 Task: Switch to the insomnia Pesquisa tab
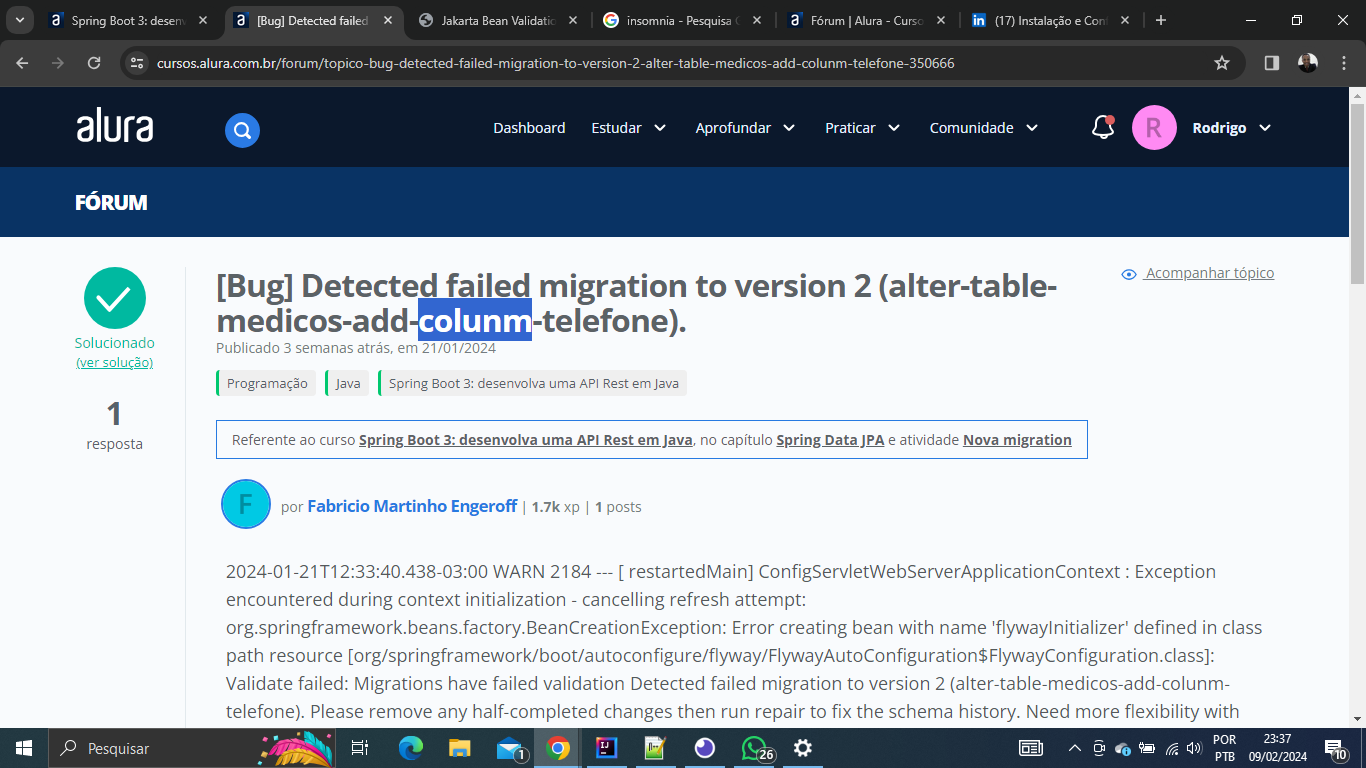pos(682,20)
